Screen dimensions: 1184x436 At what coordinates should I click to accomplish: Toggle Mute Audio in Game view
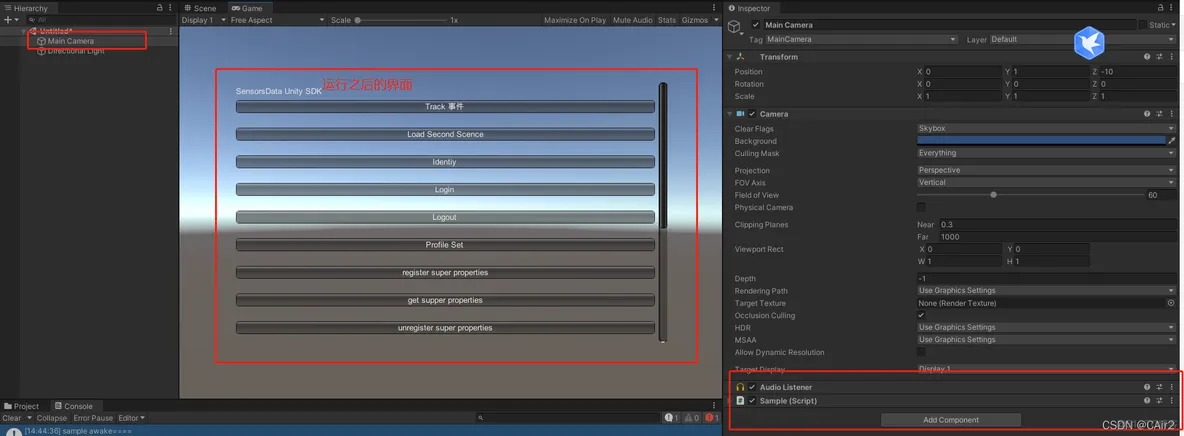pos(633,20)
